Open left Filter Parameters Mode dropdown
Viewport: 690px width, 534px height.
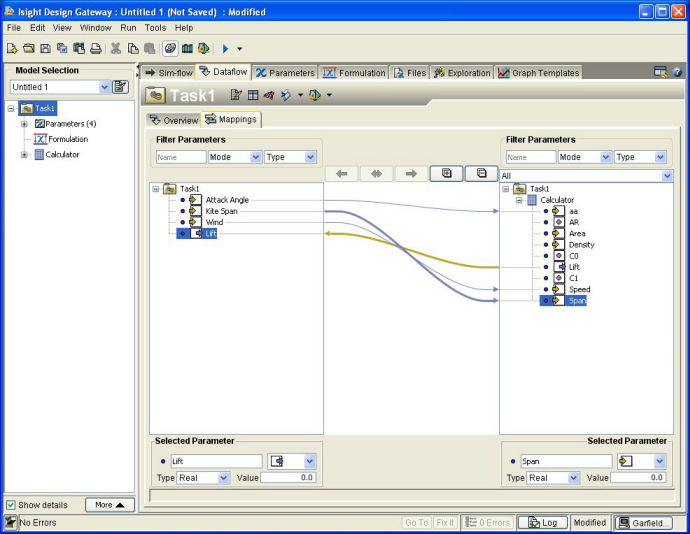click(x=256, y=157)
